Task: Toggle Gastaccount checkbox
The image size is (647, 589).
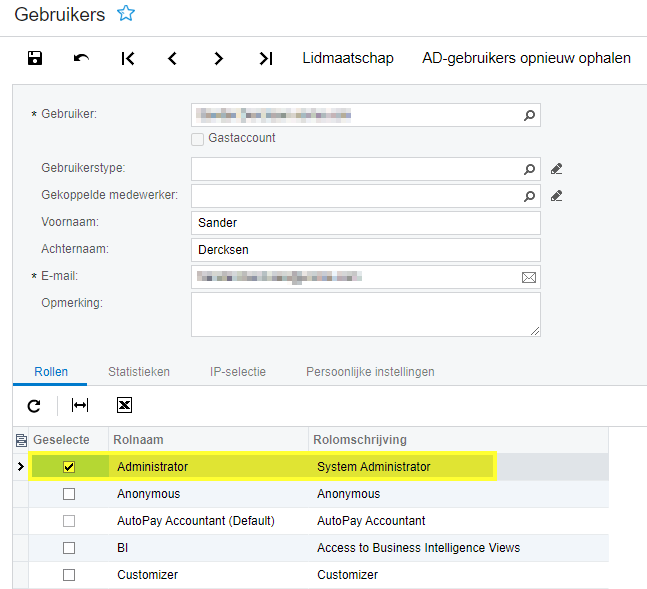Action: point(197,139)
